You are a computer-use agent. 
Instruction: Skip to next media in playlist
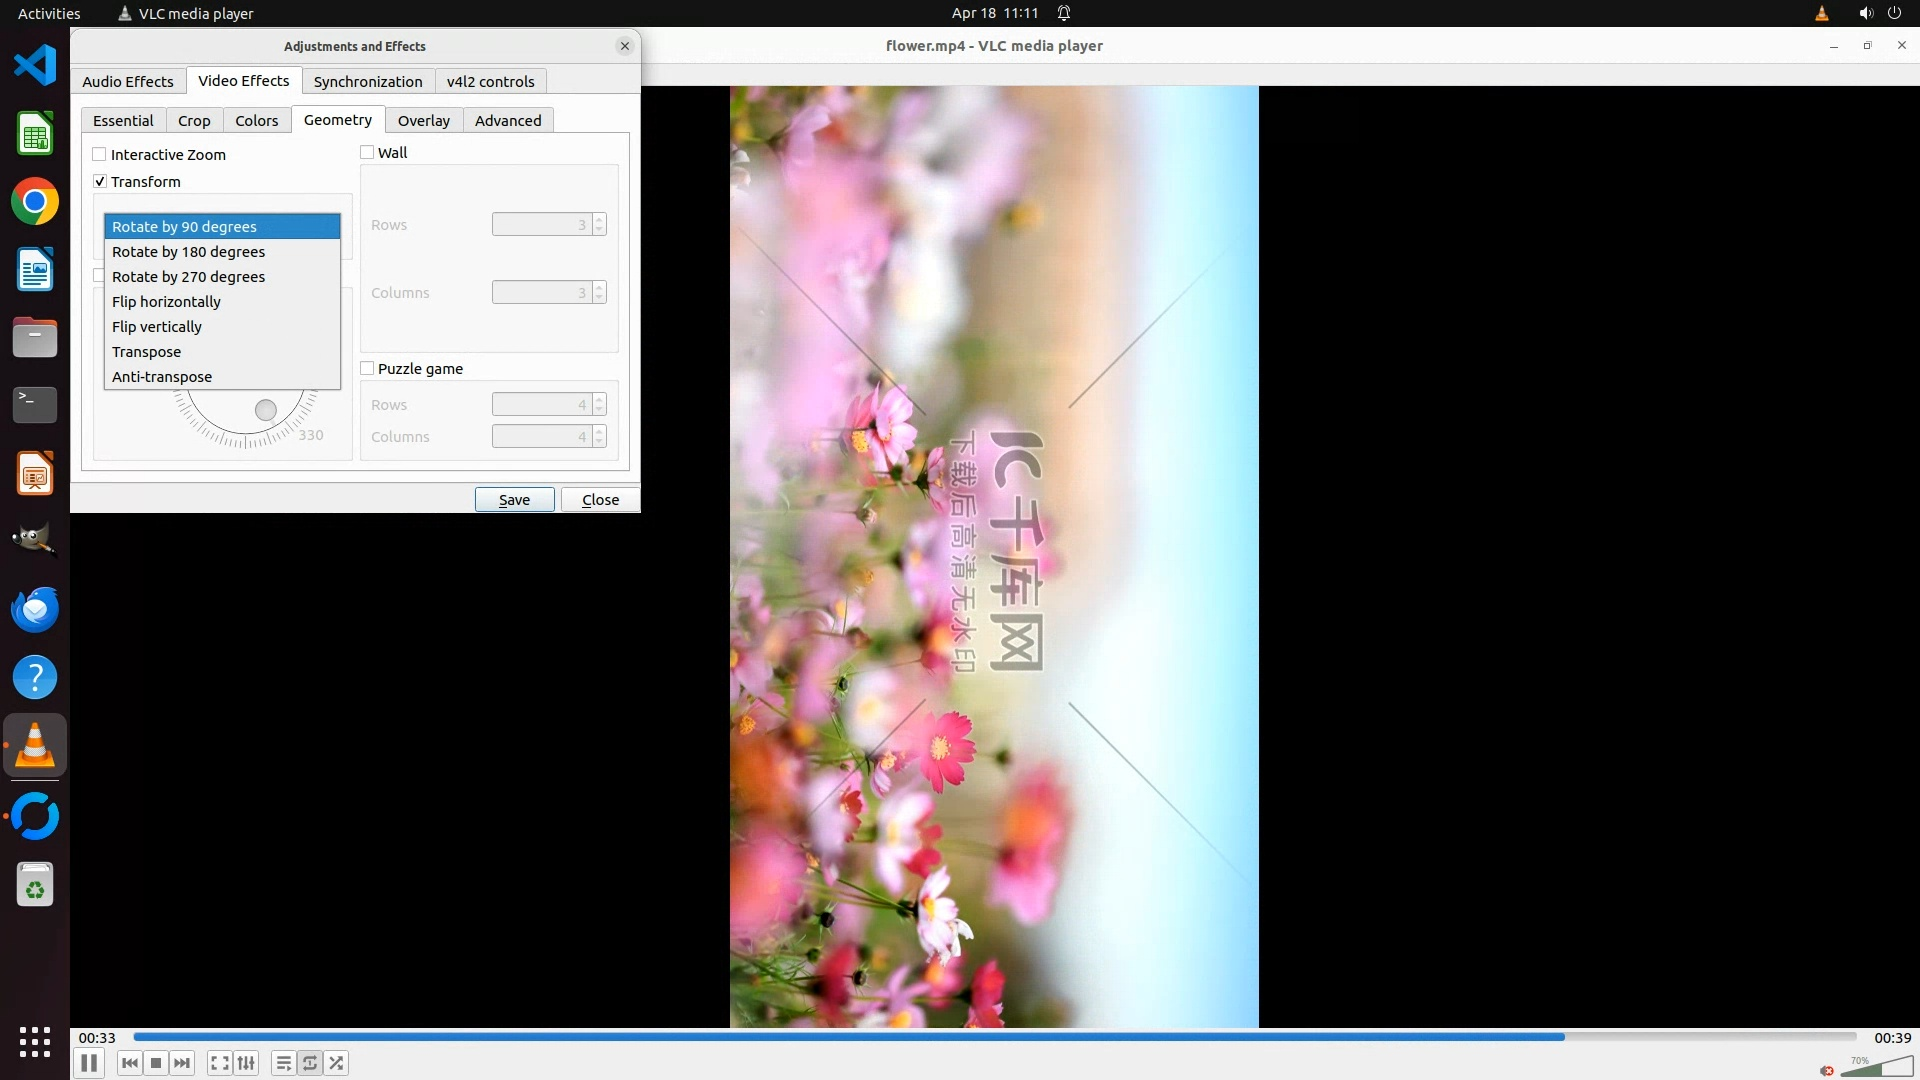(x=182, y=1063)
